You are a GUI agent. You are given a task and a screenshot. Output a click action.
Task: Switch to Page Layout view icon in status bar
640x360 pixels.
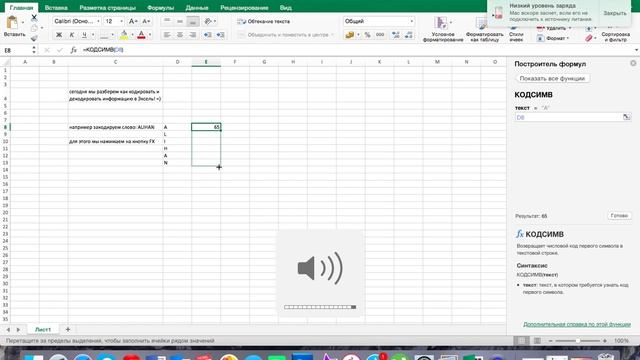tap(537, 340)
